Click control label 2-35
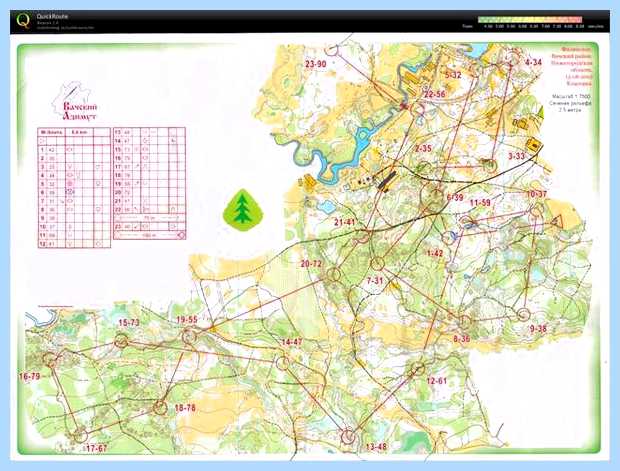 (423, 148)
